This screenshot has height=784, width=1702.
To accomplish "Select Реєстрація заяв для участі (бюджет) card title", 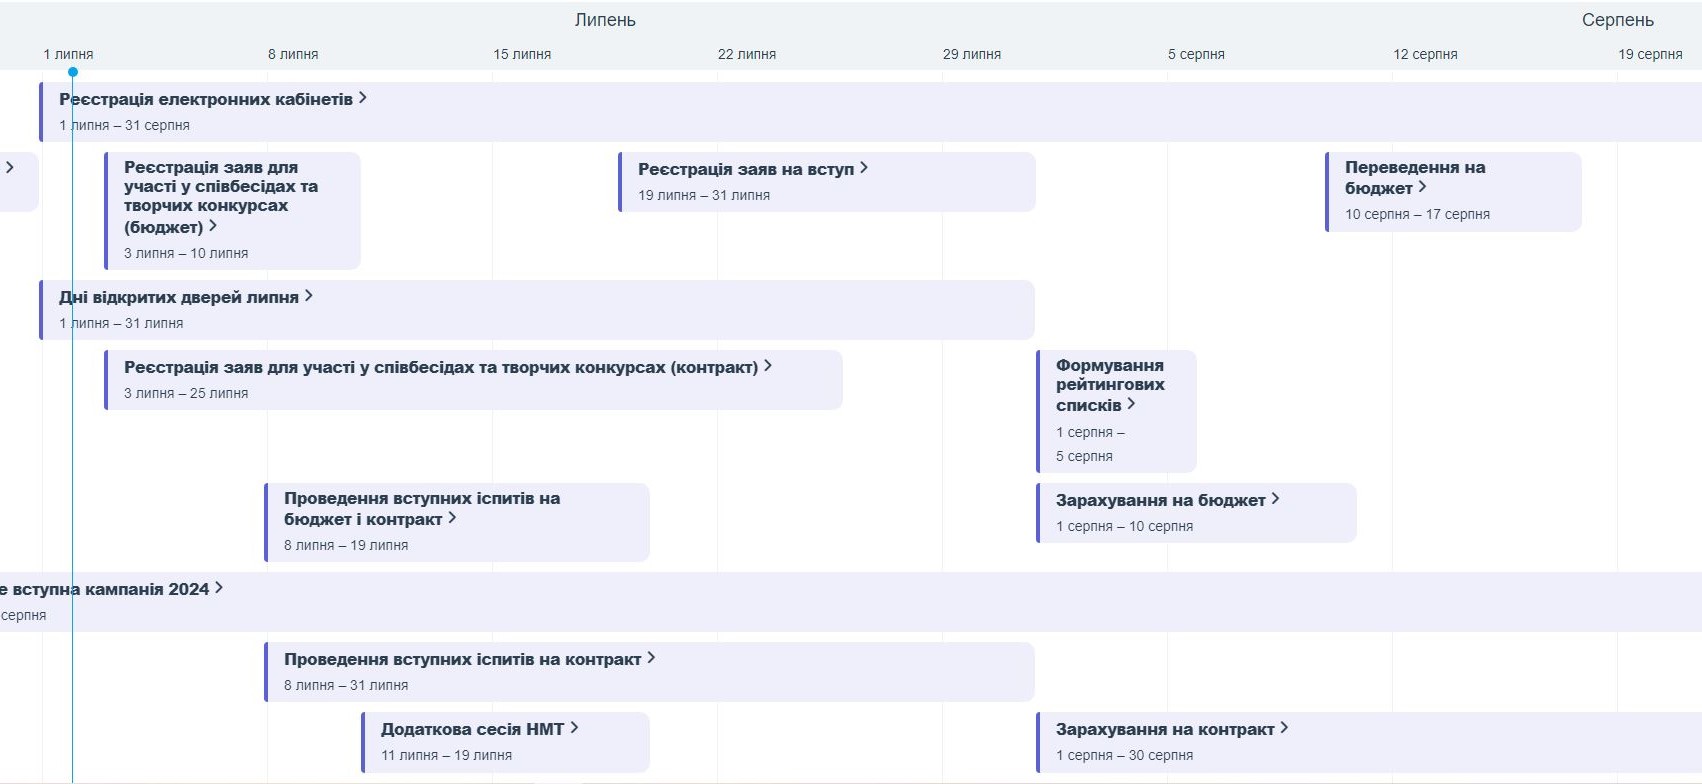I will 221,197.
